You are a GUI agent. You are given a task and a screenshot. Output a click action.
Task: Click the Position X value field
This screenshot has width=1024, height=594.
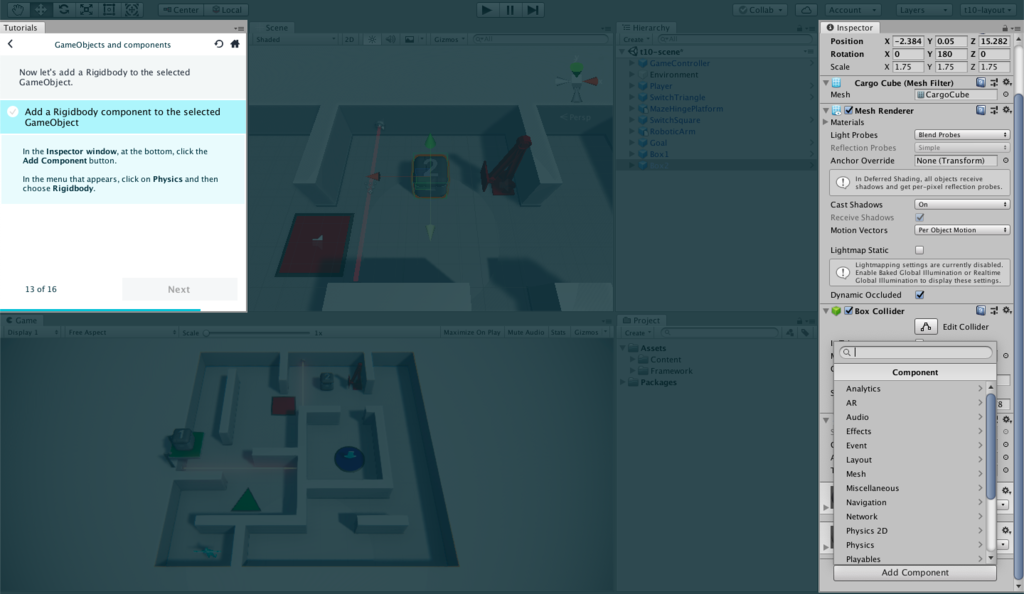point(908,41)
